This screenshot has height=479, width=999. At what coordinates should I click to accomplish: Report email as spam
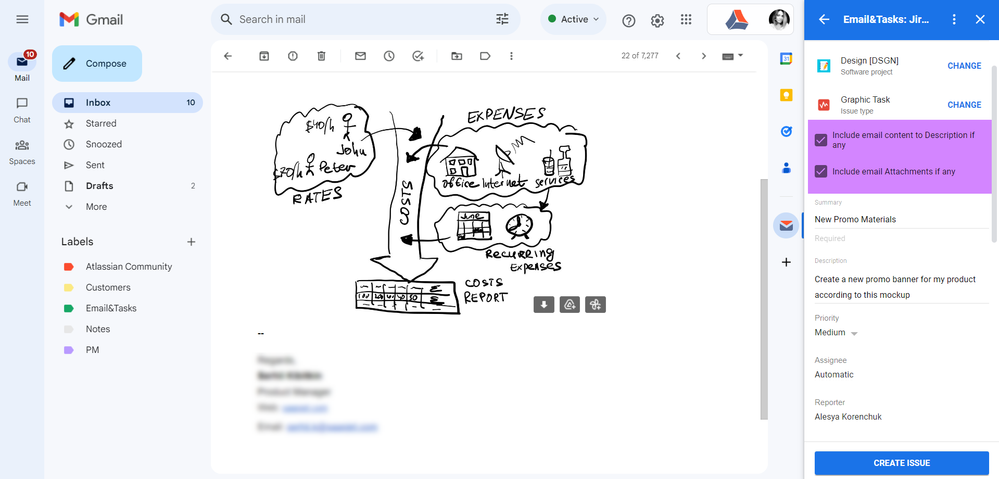[x=292, y=56]
